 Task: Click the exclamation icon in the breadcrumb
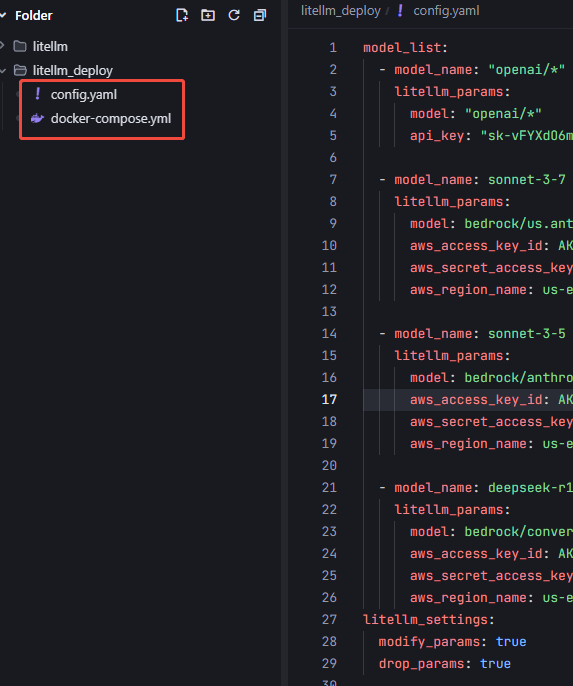point(400,10)
